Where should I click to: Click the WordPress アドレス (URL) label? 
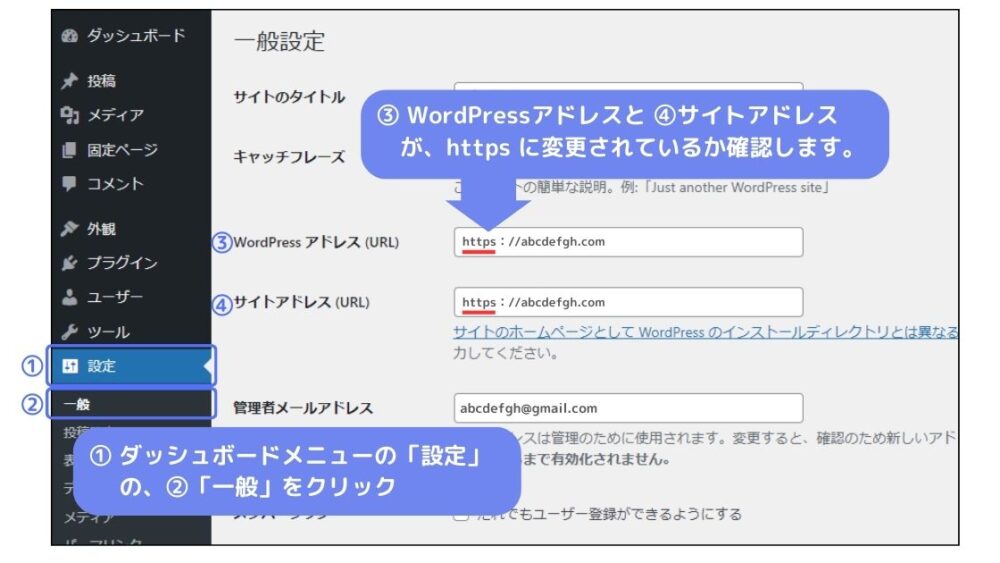(x=316, y=242)
